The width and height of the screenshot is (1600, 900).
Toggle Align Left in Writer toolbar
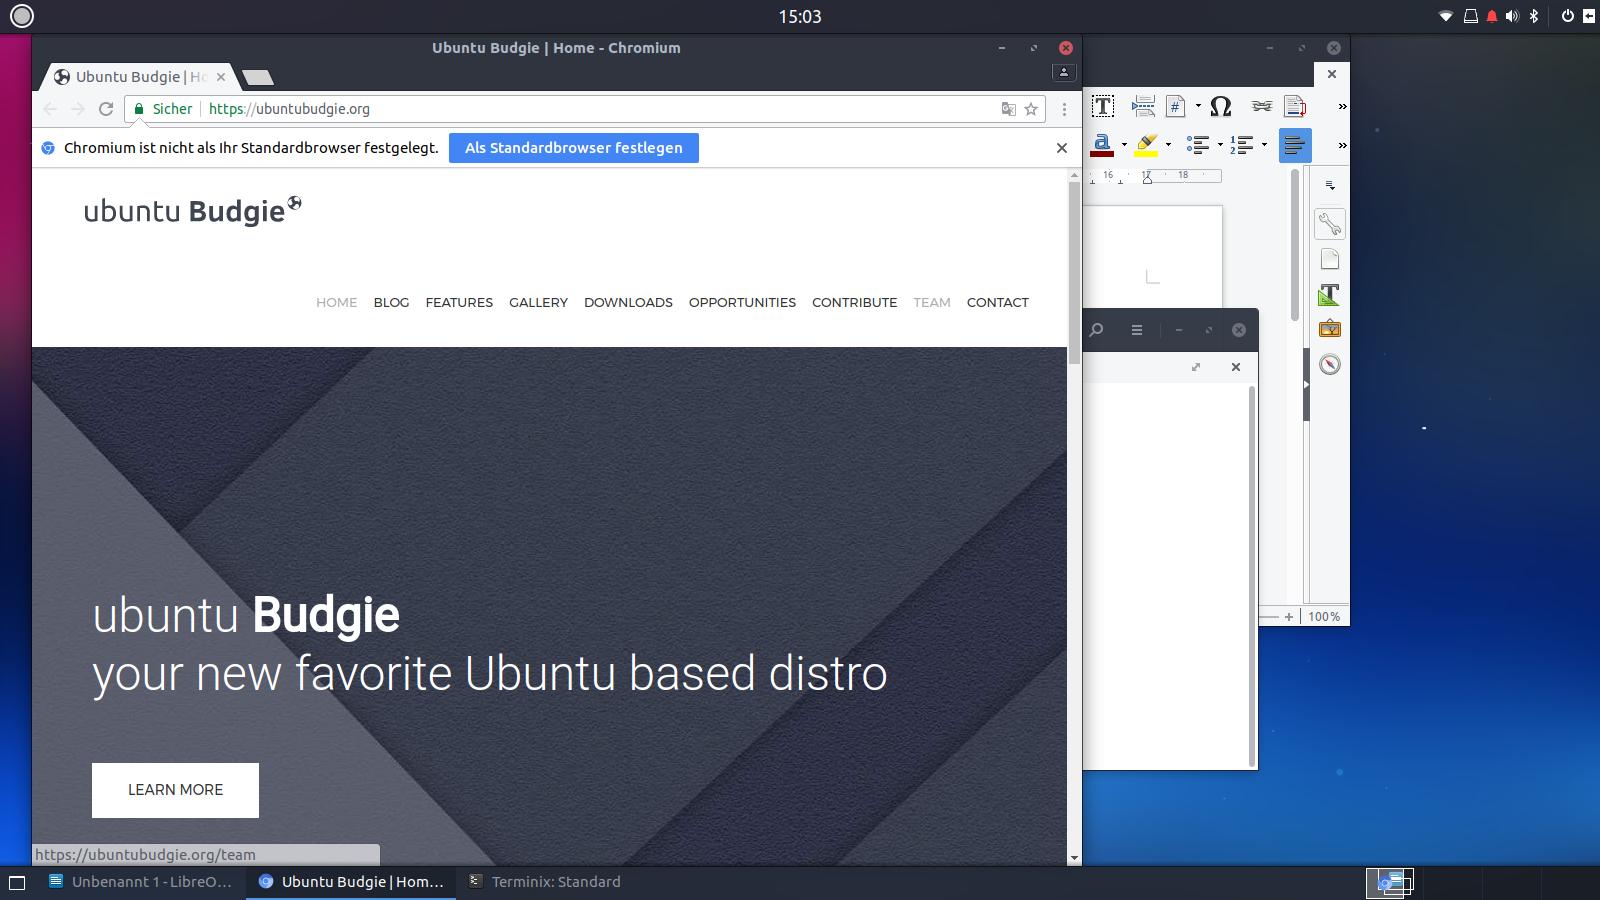point(1295,145)
